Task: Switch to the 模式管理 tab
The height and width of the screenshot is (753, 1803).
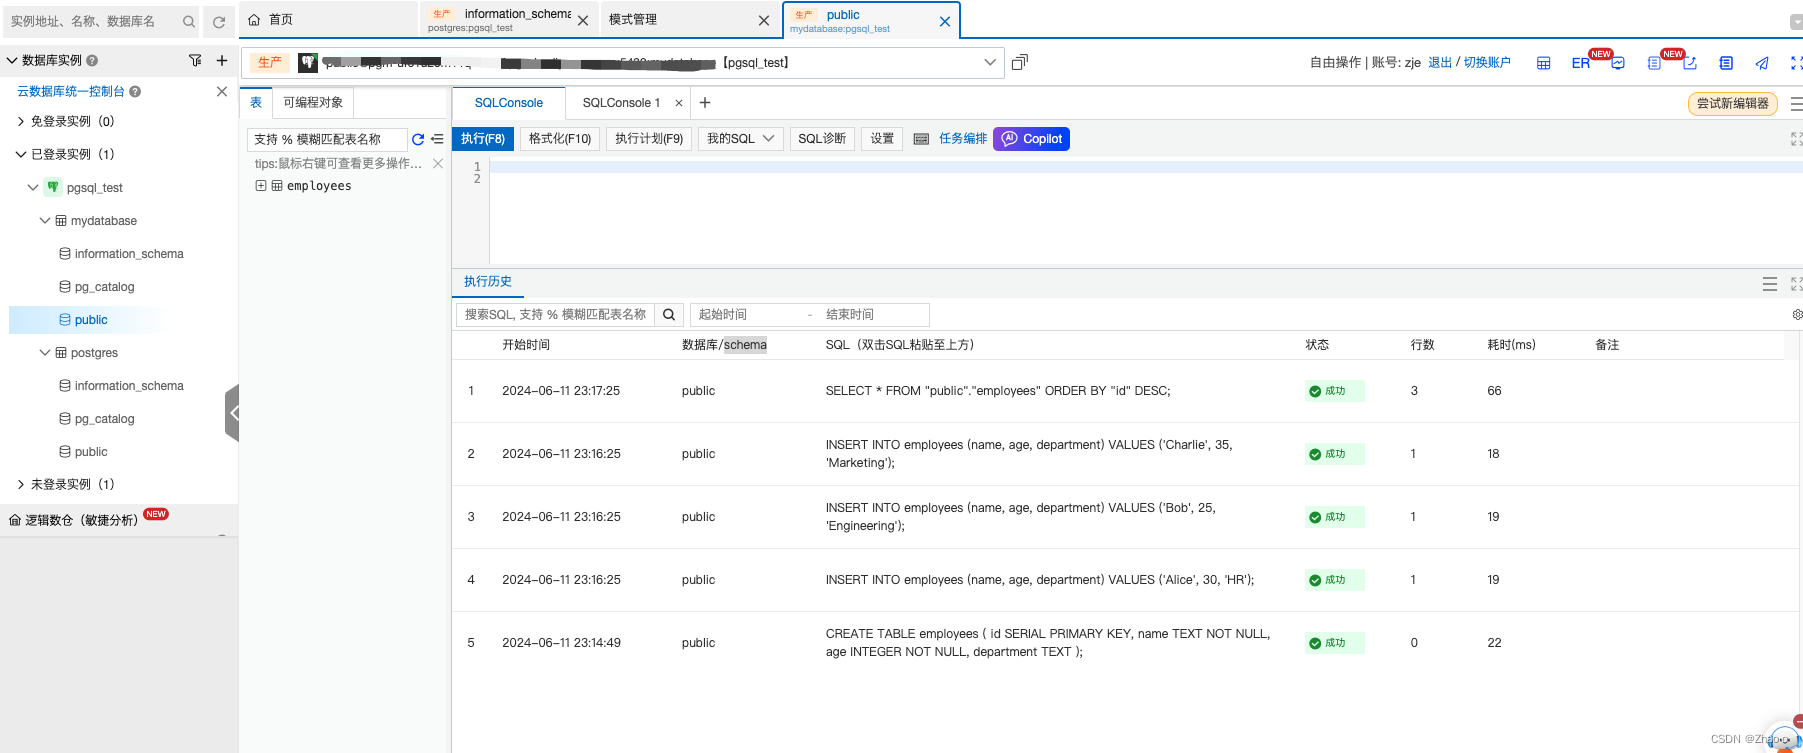Action: click(633, 20)
